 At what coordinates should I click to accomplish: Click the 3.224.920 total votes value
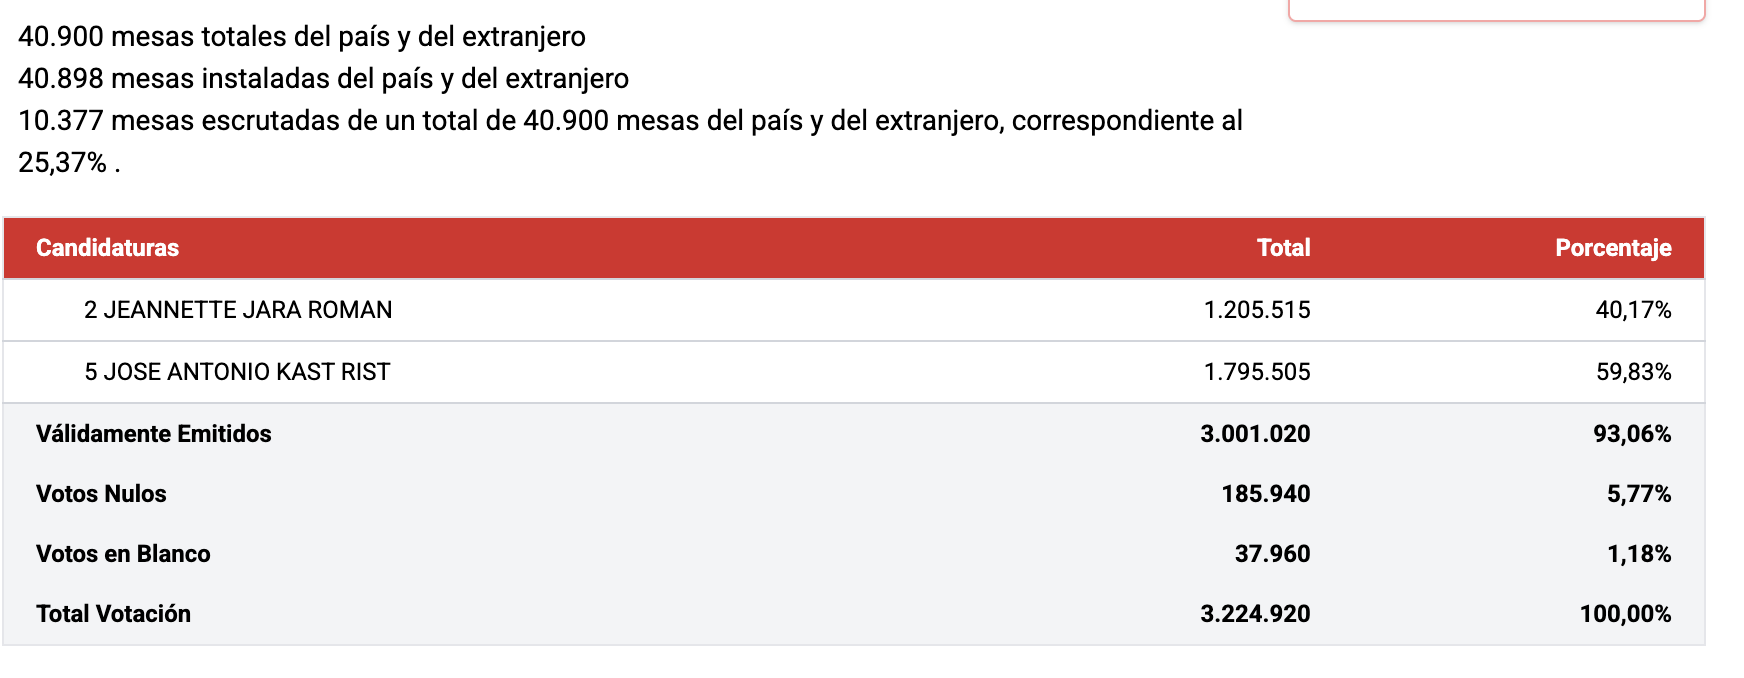1255,614
